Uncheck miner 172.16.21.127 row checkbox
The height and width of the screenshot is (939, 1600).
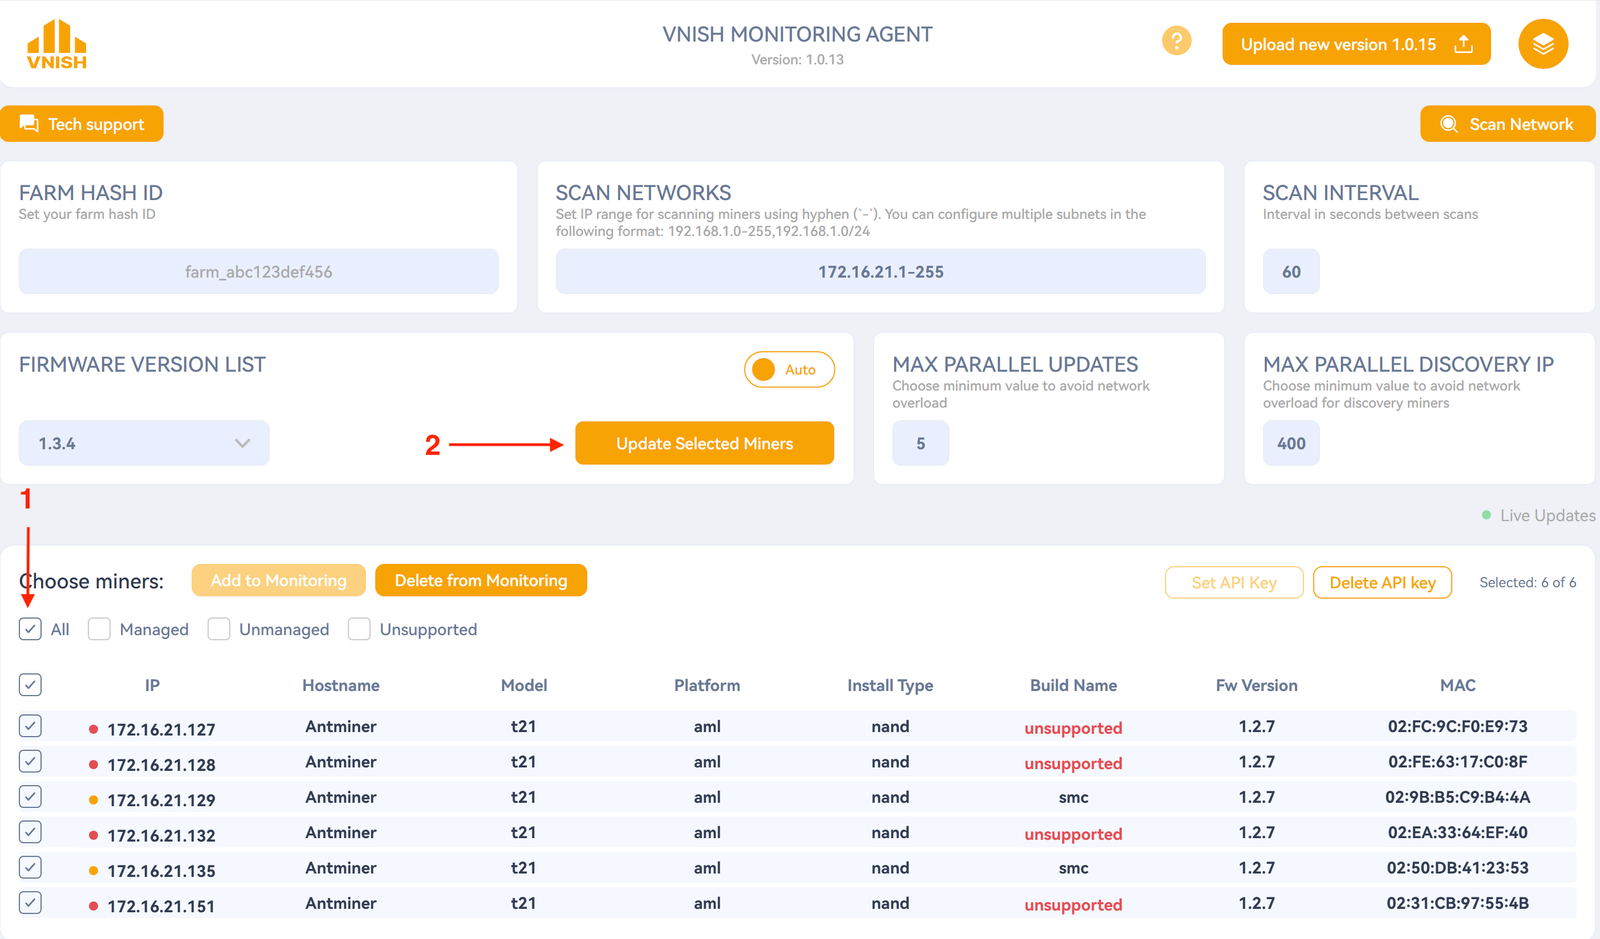tap(30, 726)
